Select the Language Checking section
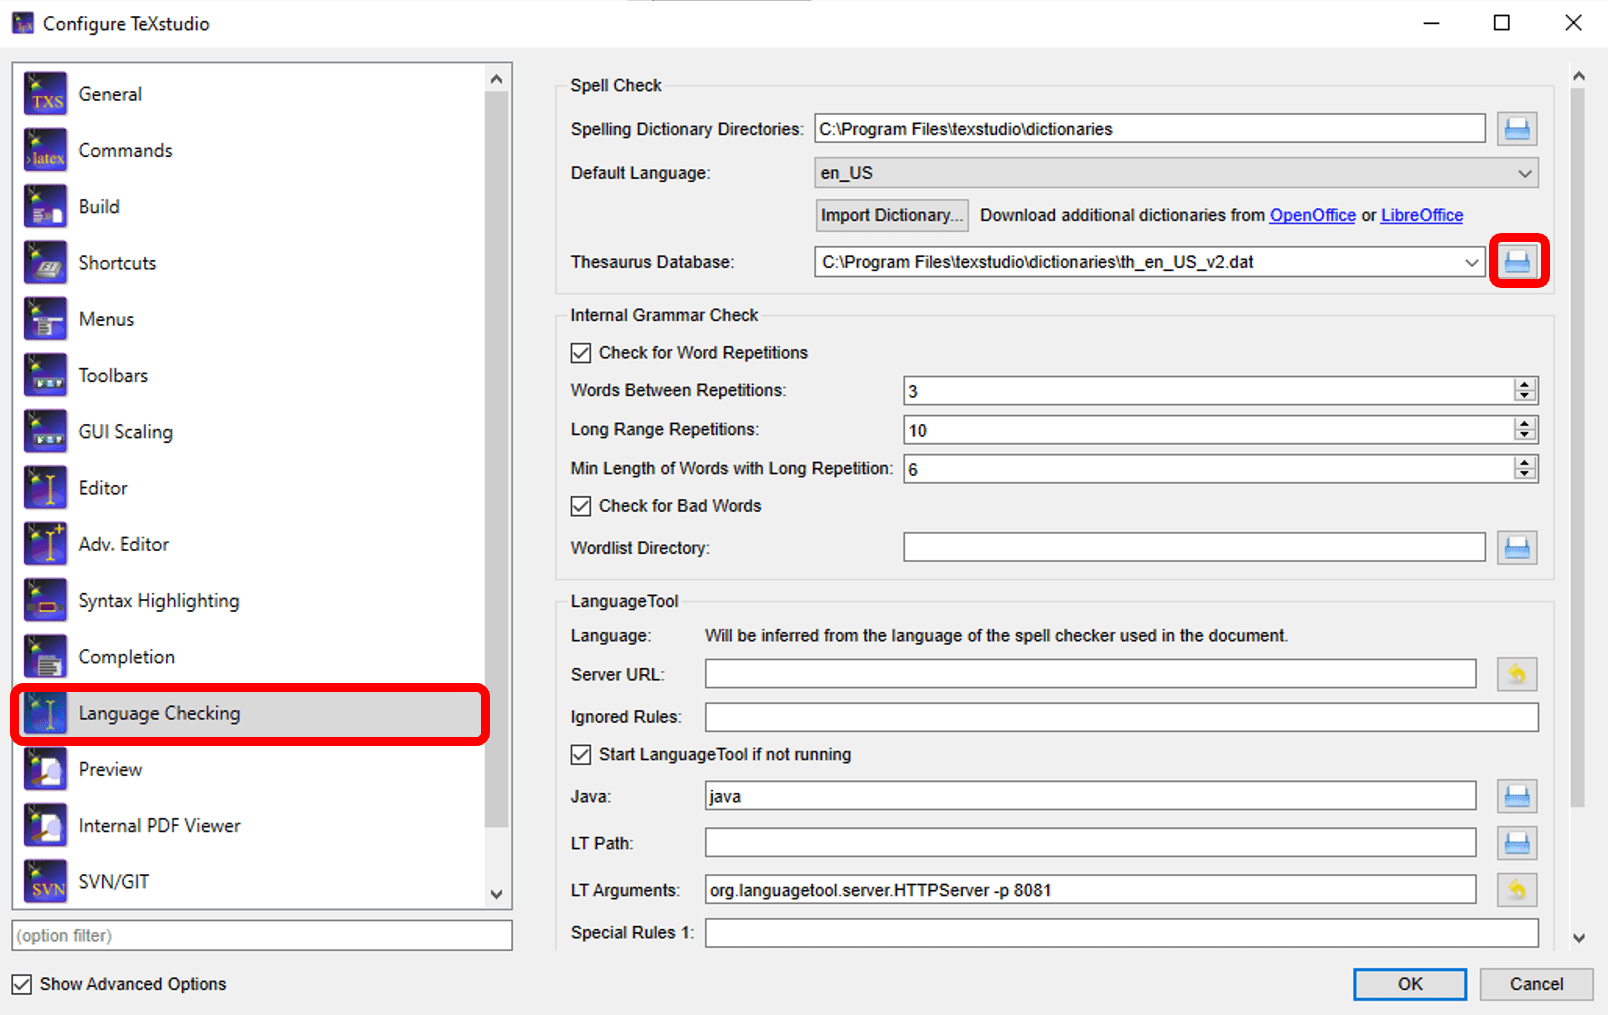Image resolution: width=1608 pixels, height=1015 pixels. pos(159,713)
